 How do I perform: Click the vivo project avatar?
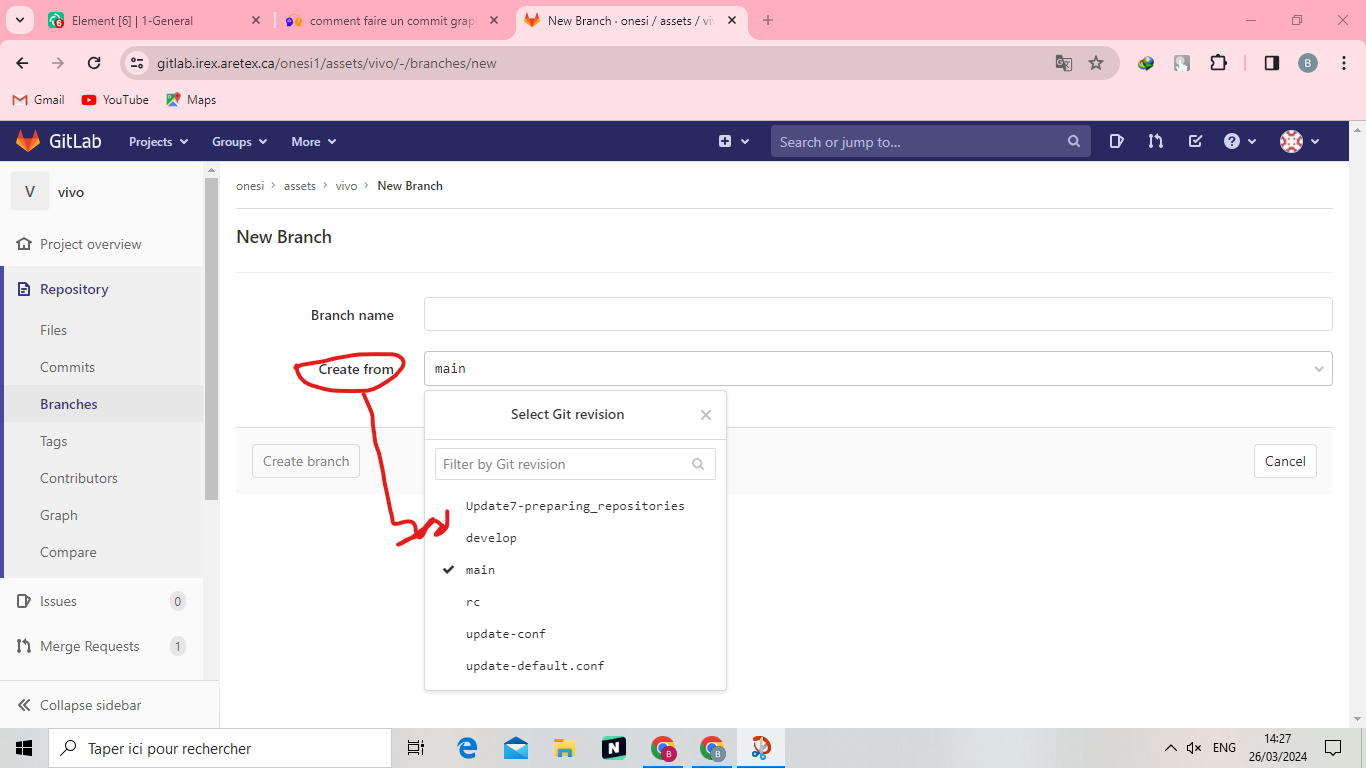30,192
